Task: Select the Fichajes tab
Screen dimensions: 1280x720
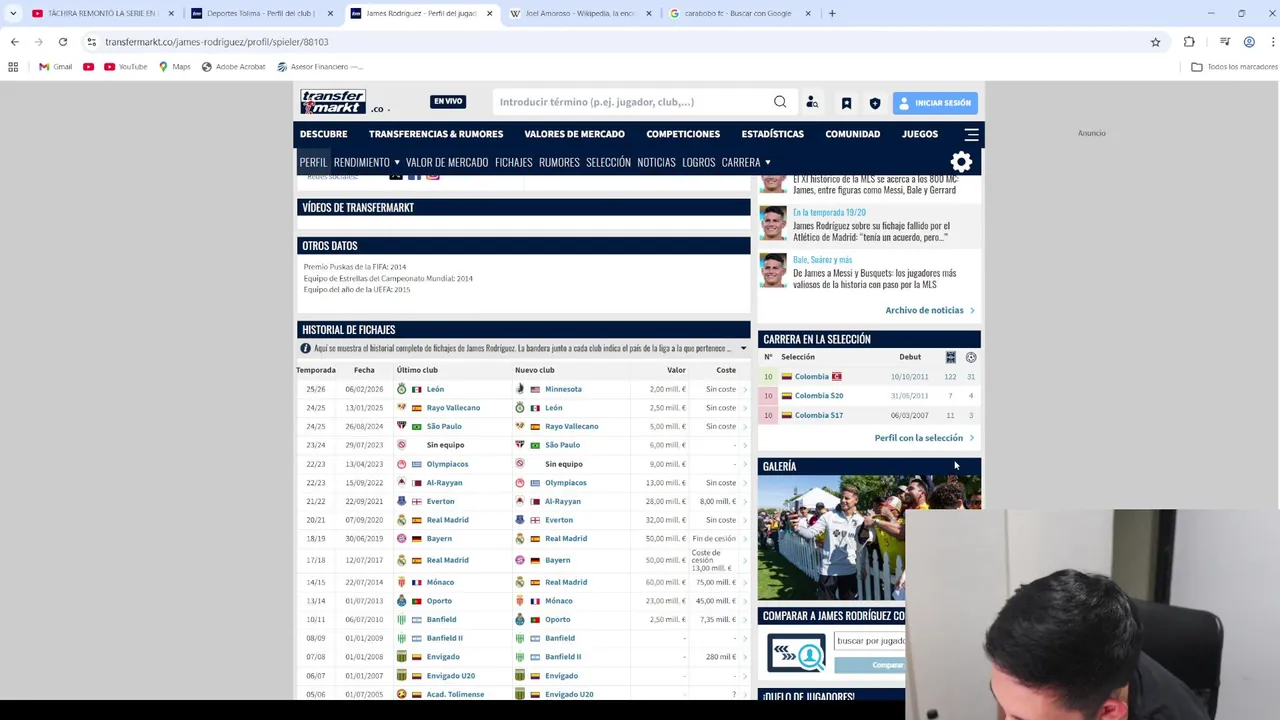Action: [x=513, y=162]
